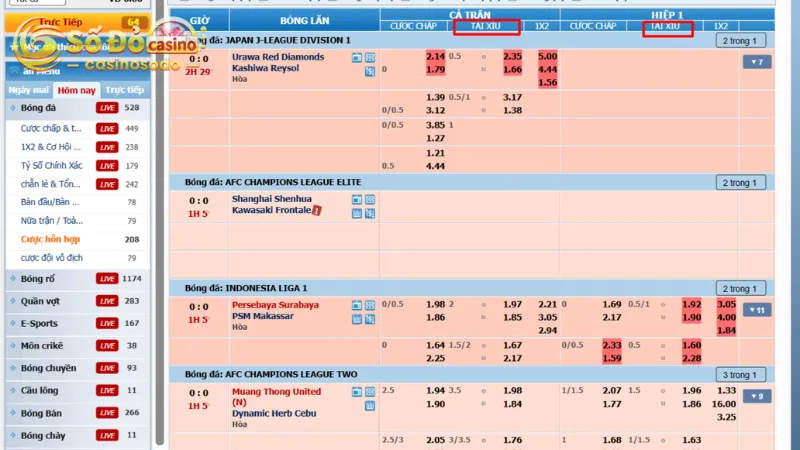
Task: Select 1X2 odds 5.00 for Urawa
Action: tap(547, 56)
